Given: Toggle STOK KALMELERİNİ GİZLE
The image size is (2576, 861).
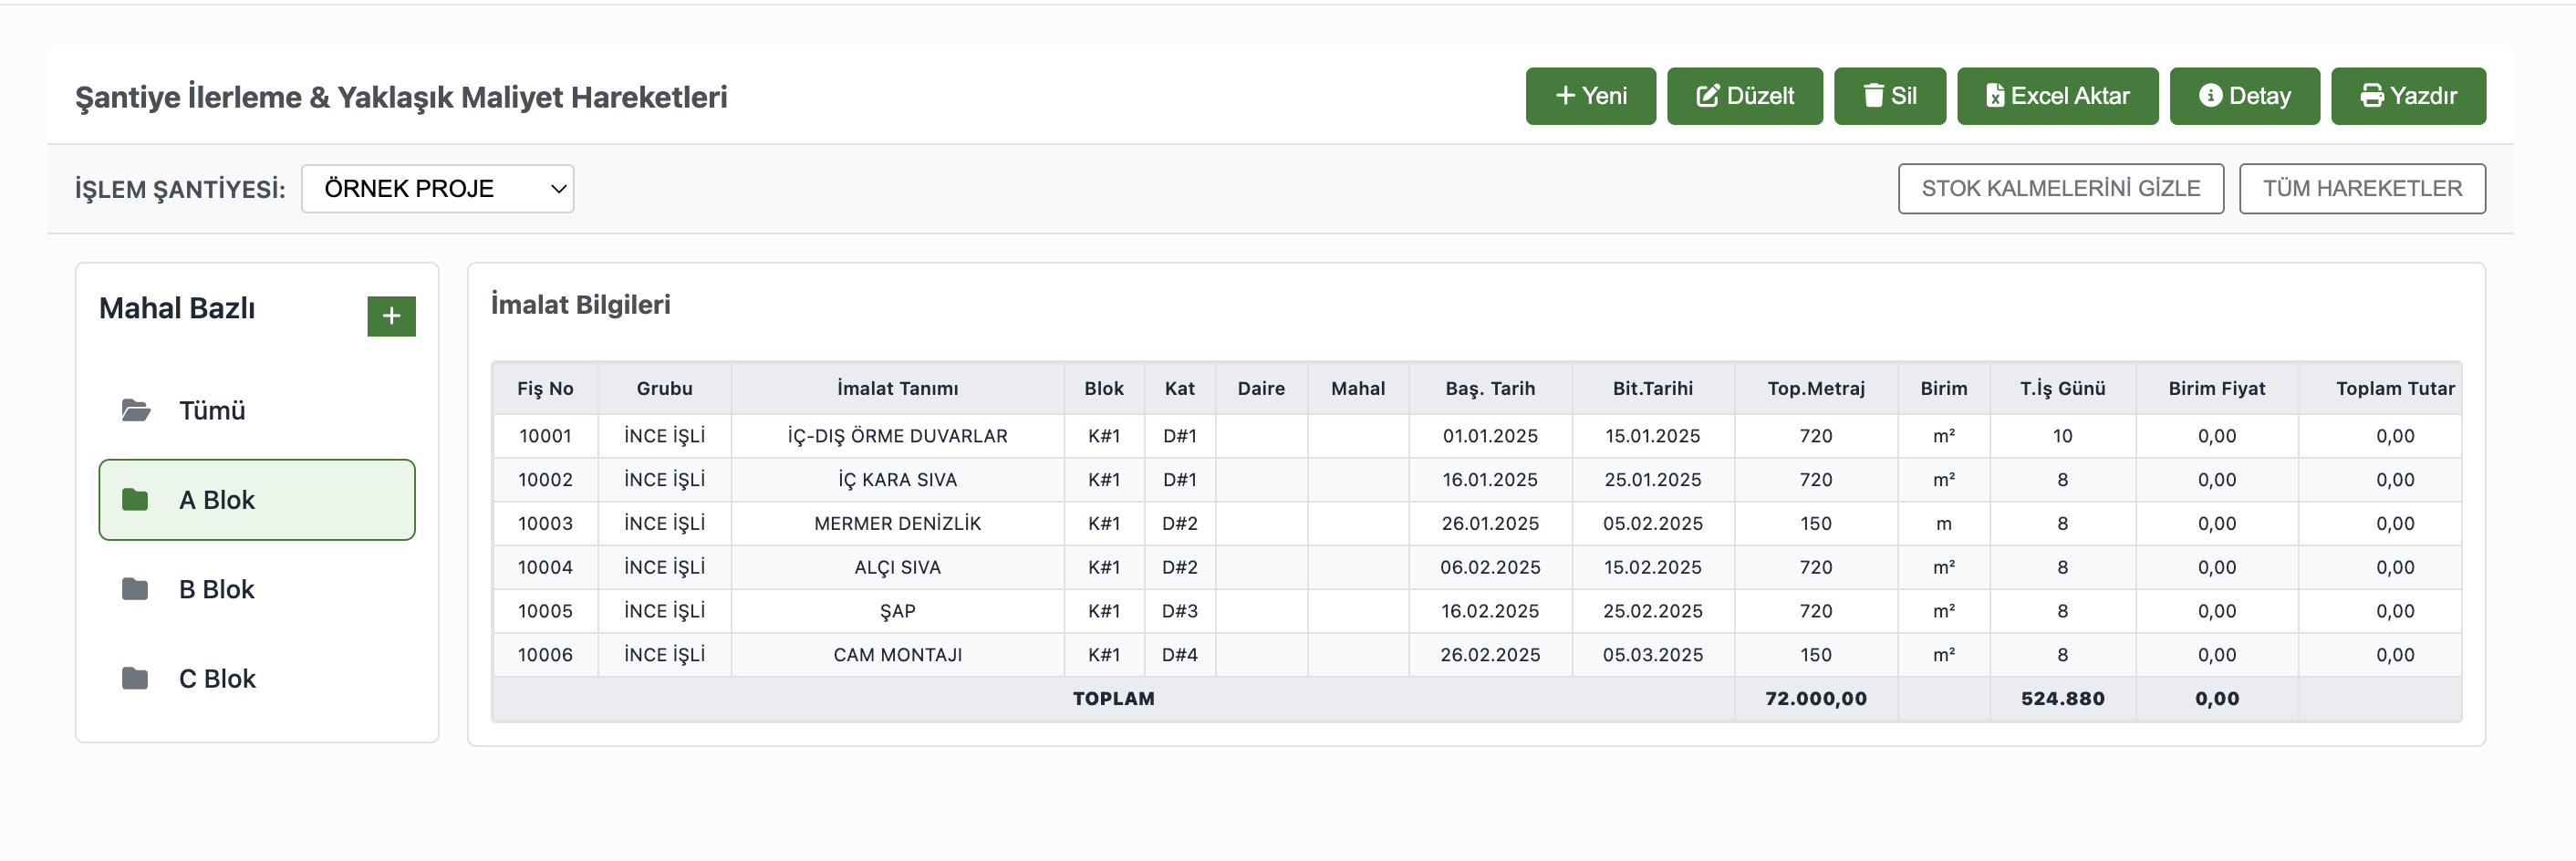Looking at the screenshot, I should 2060,189.
